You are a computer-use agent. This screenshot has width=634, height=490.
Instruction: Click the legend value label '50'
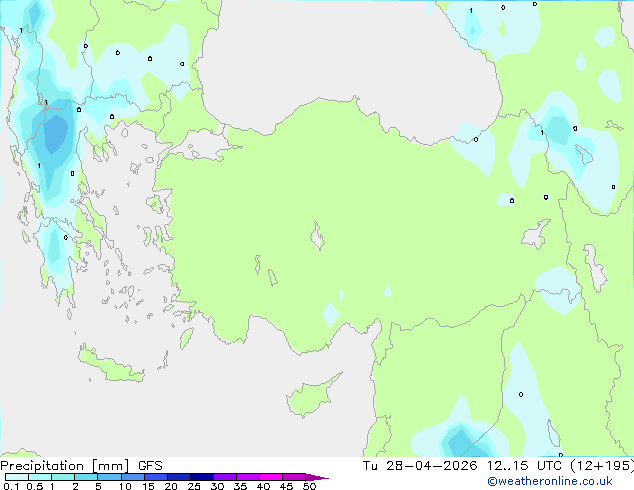pos(309,486)
